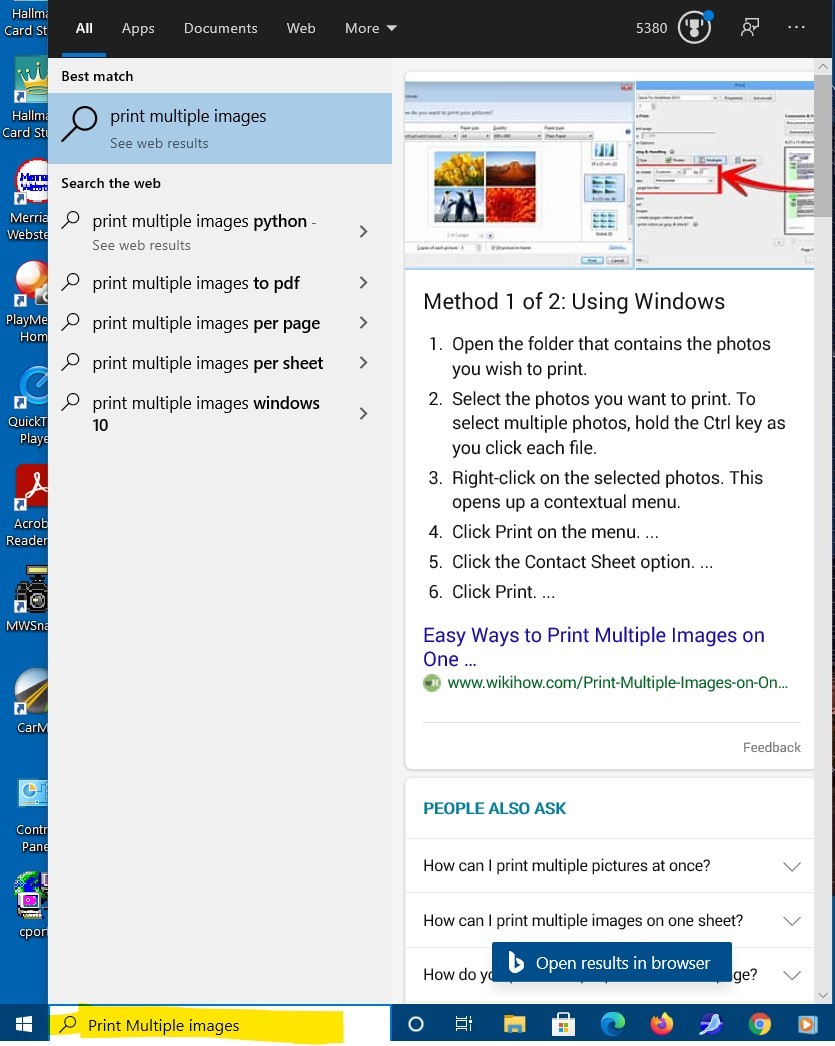
Task: Select the best match 'print multiple images'
Action: 220,128
